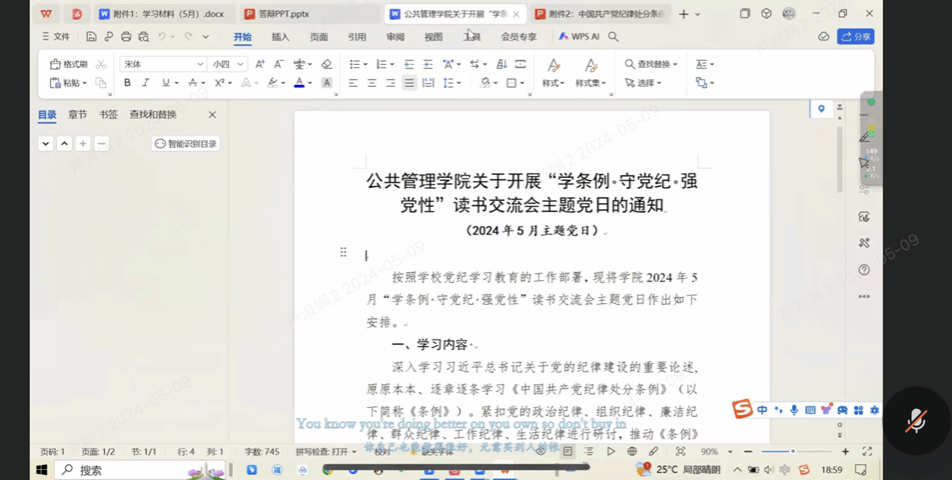This screenshot has width=952, height=480.
Task: Click the clear formatting eraser icon
Action: coord(326,64)
